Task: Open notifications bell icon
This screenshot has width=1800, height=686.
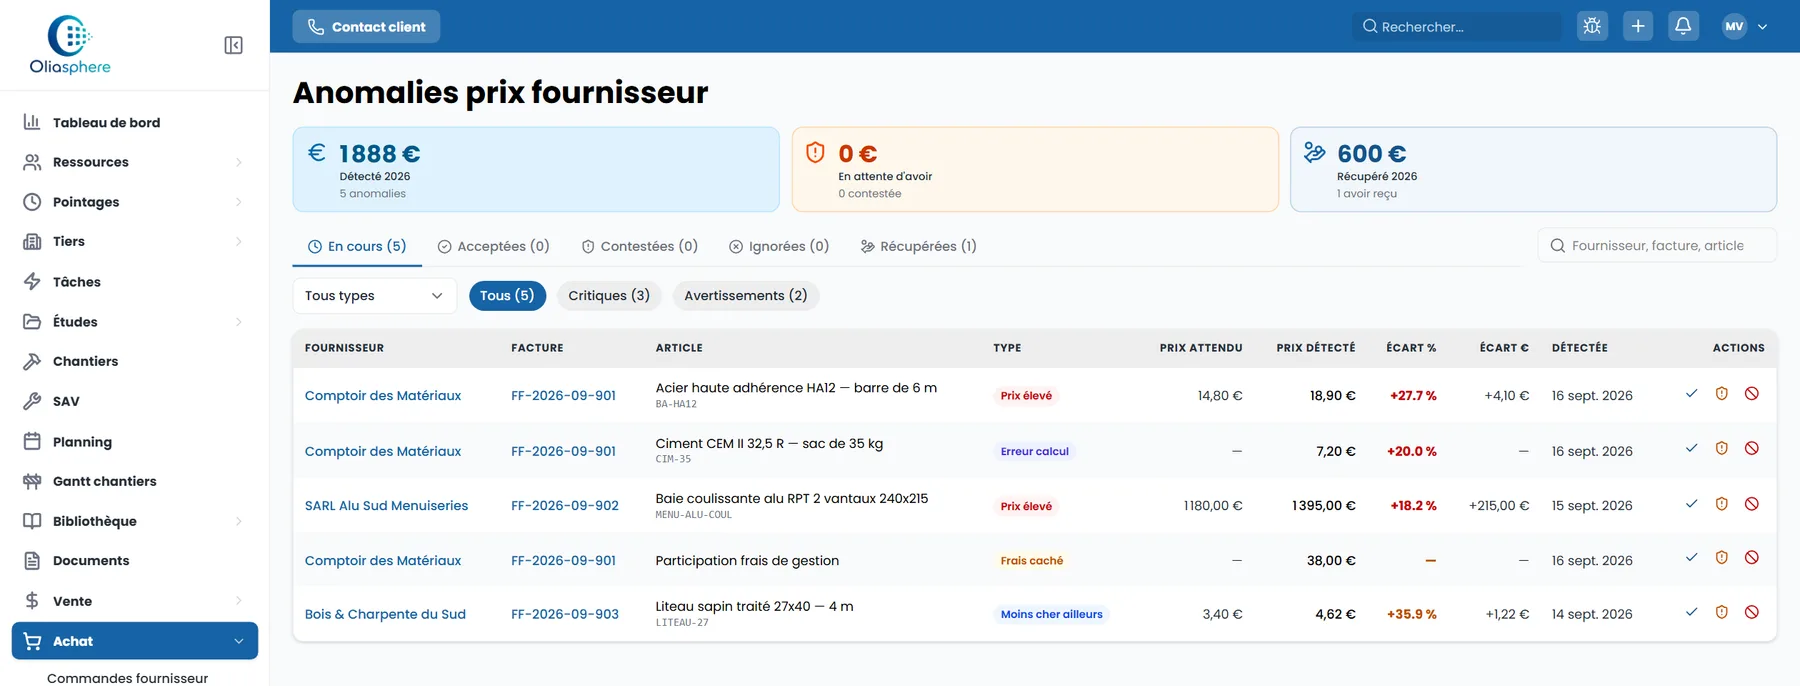Action: tap(1683, 26)
